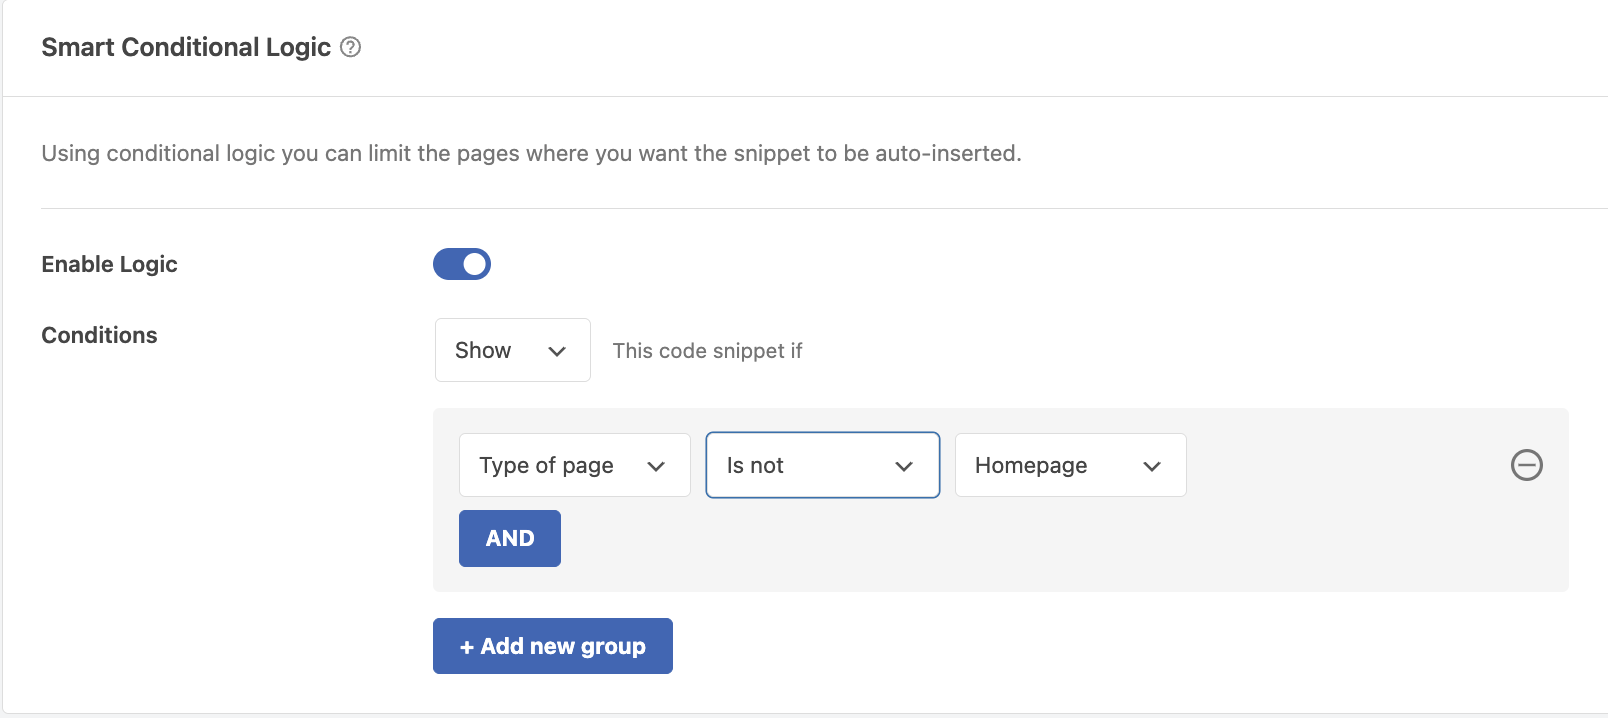Click the conditional logic description sentence

(531, 153)
